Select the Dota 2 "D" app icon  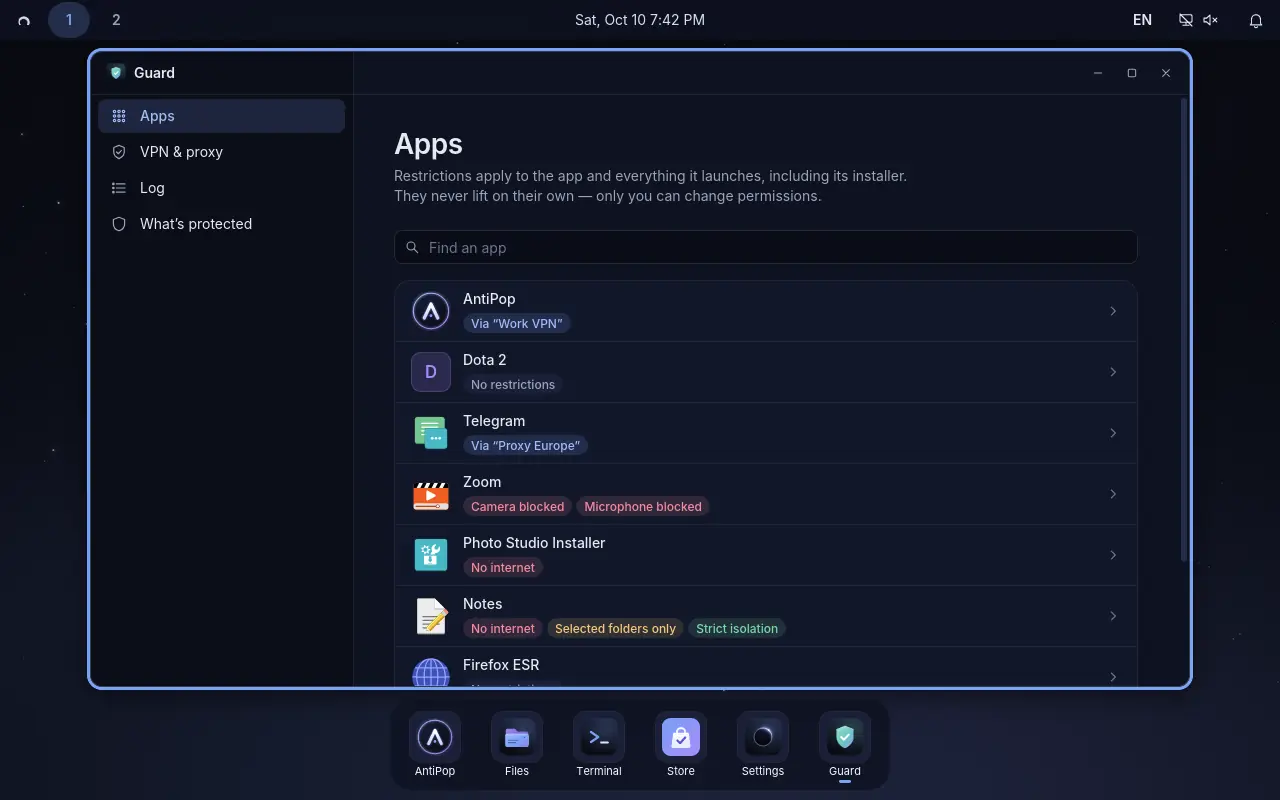click(x=431, y=372)
